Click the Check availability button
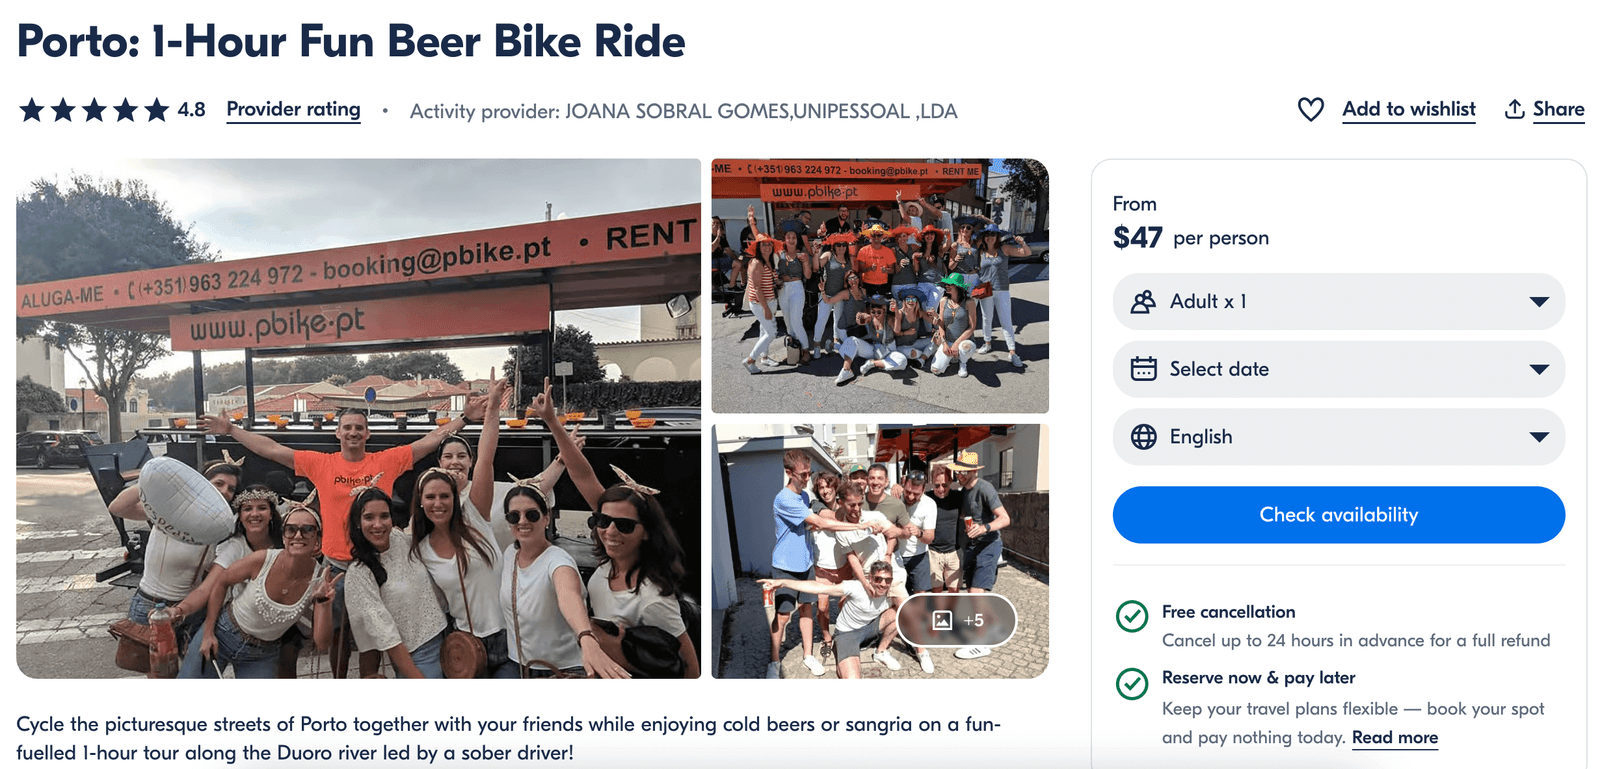Screen dimensions: 1600x769 click(x=1338, y=514)
